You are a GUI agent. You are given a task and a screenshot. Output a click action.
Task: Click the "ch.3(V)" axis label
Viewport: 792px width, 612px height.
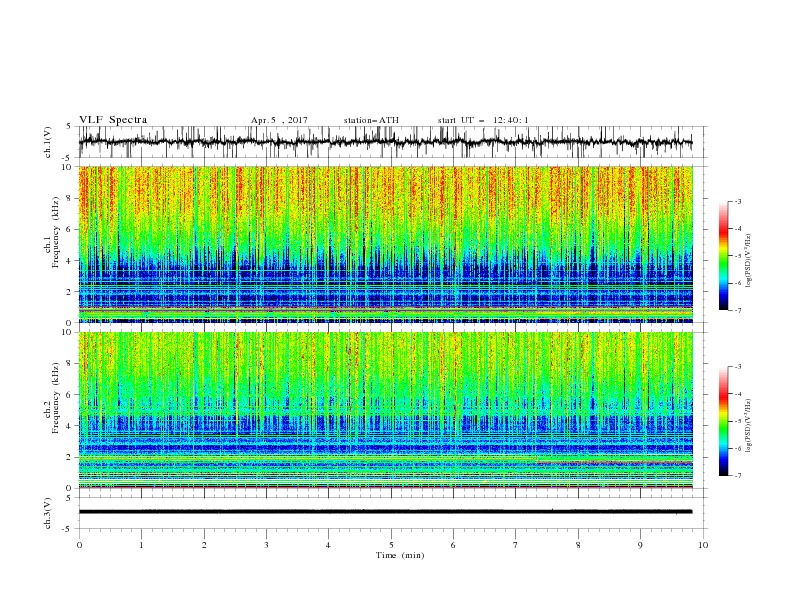[x=48, y=513]
